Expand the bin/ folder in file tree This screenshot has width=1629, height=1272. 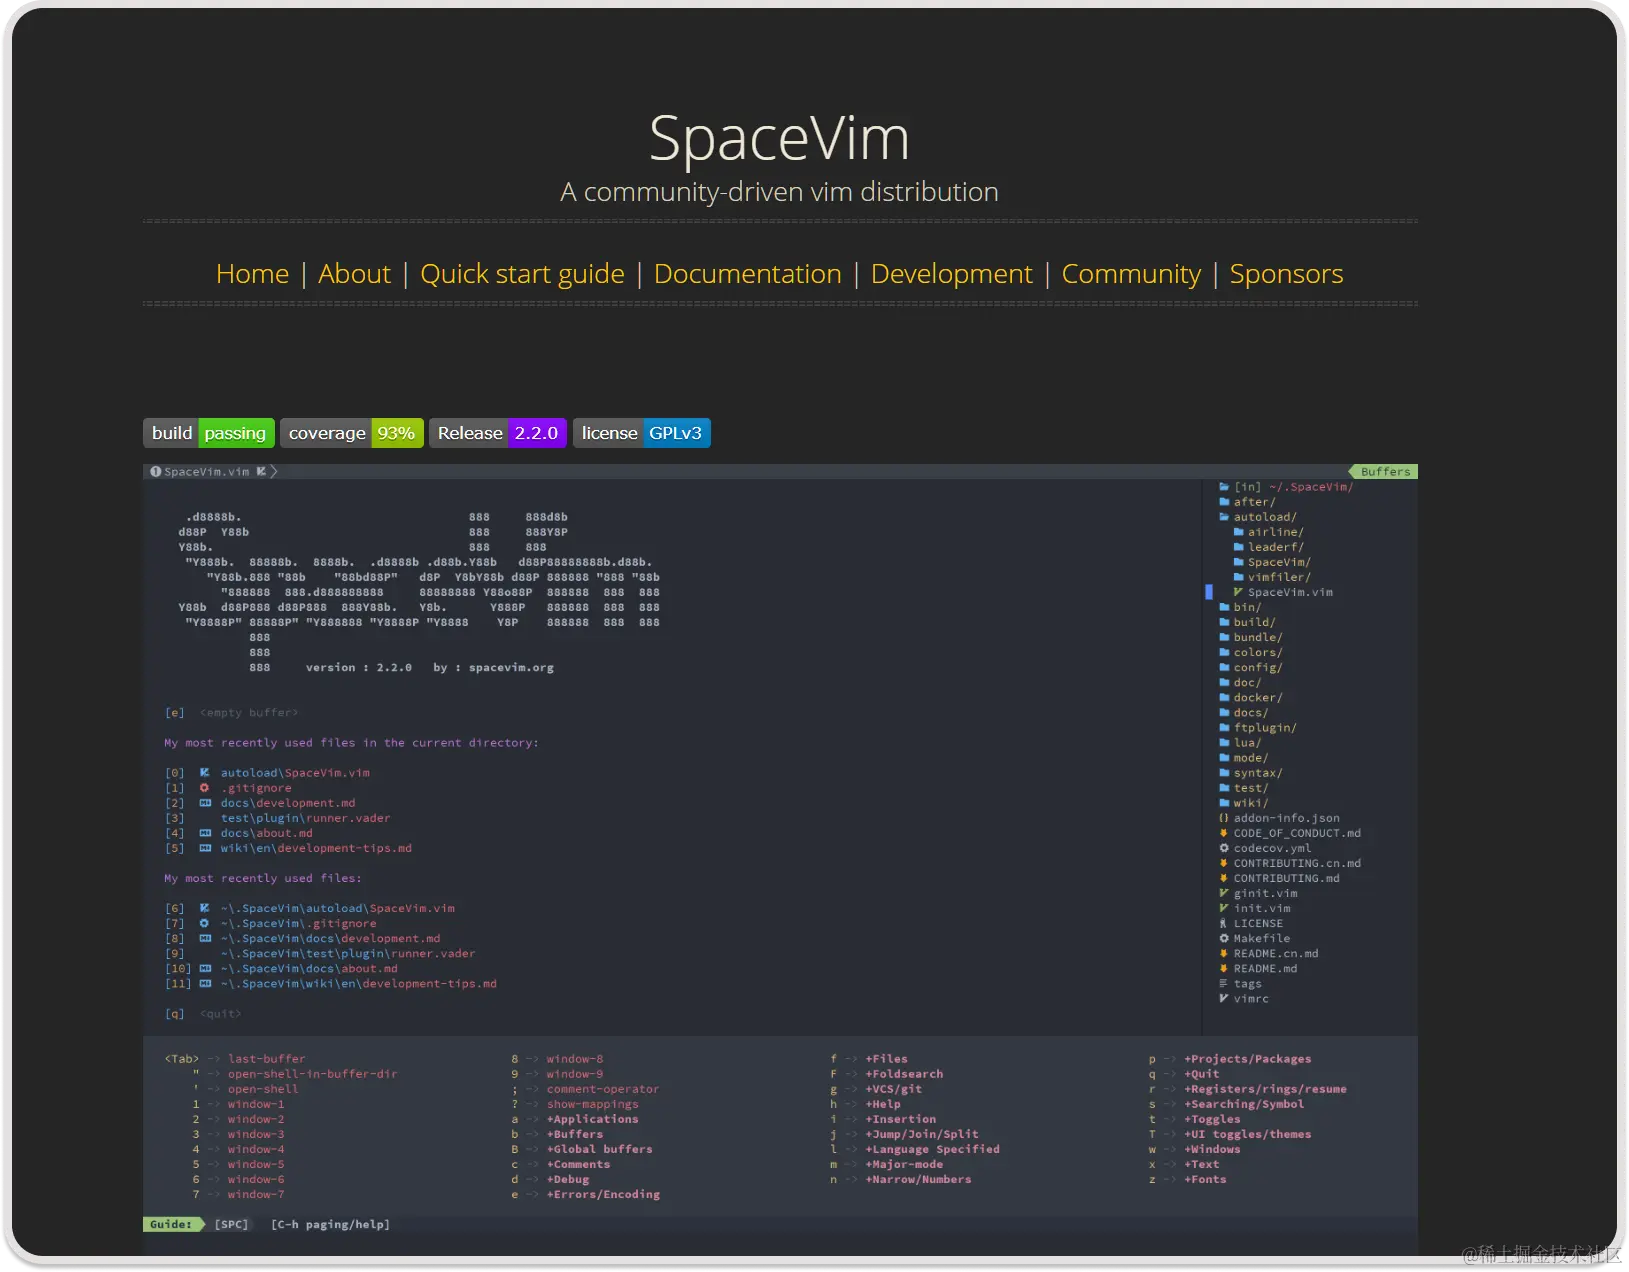click(1240, 607)
